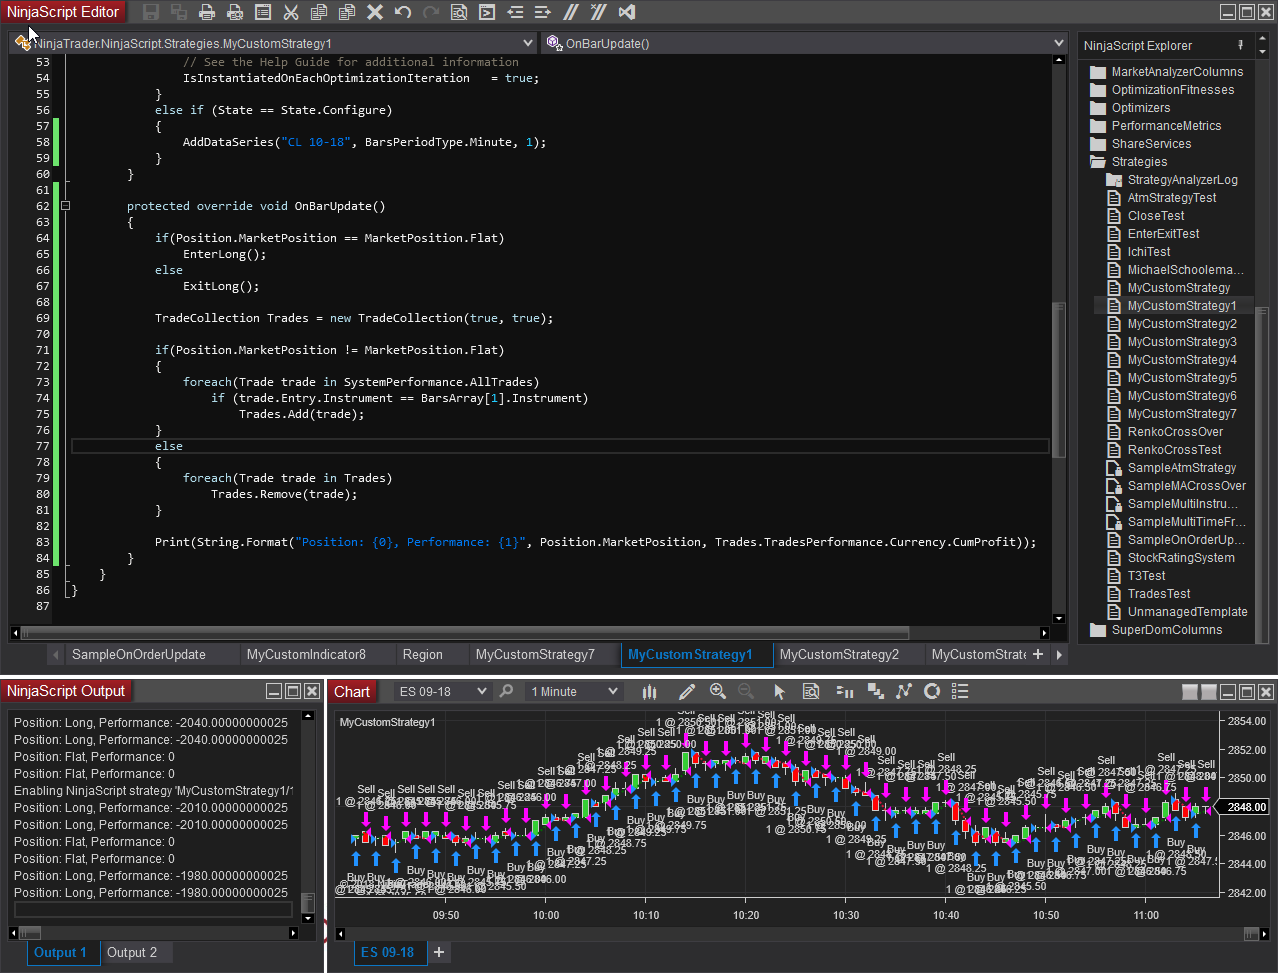Open the chart Bar Style icon
The height and width of the screenshot is (973, 1278).
tap(649, 691)
